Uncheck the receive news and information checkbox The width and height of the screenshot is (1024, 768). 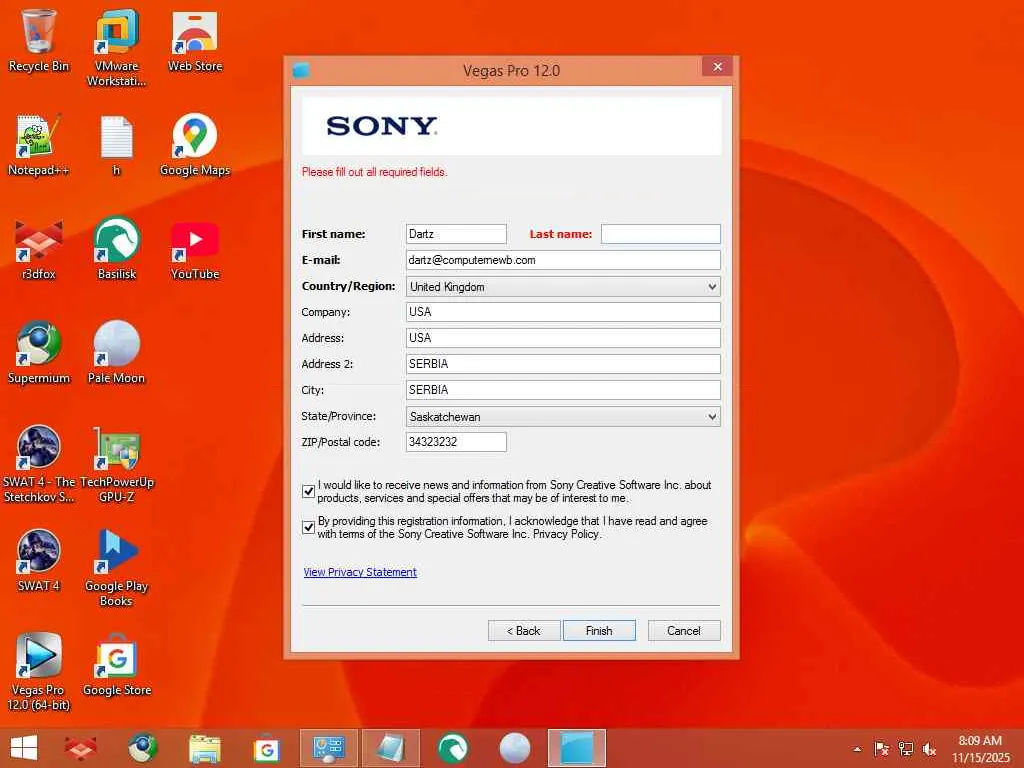tap(309, 491)
